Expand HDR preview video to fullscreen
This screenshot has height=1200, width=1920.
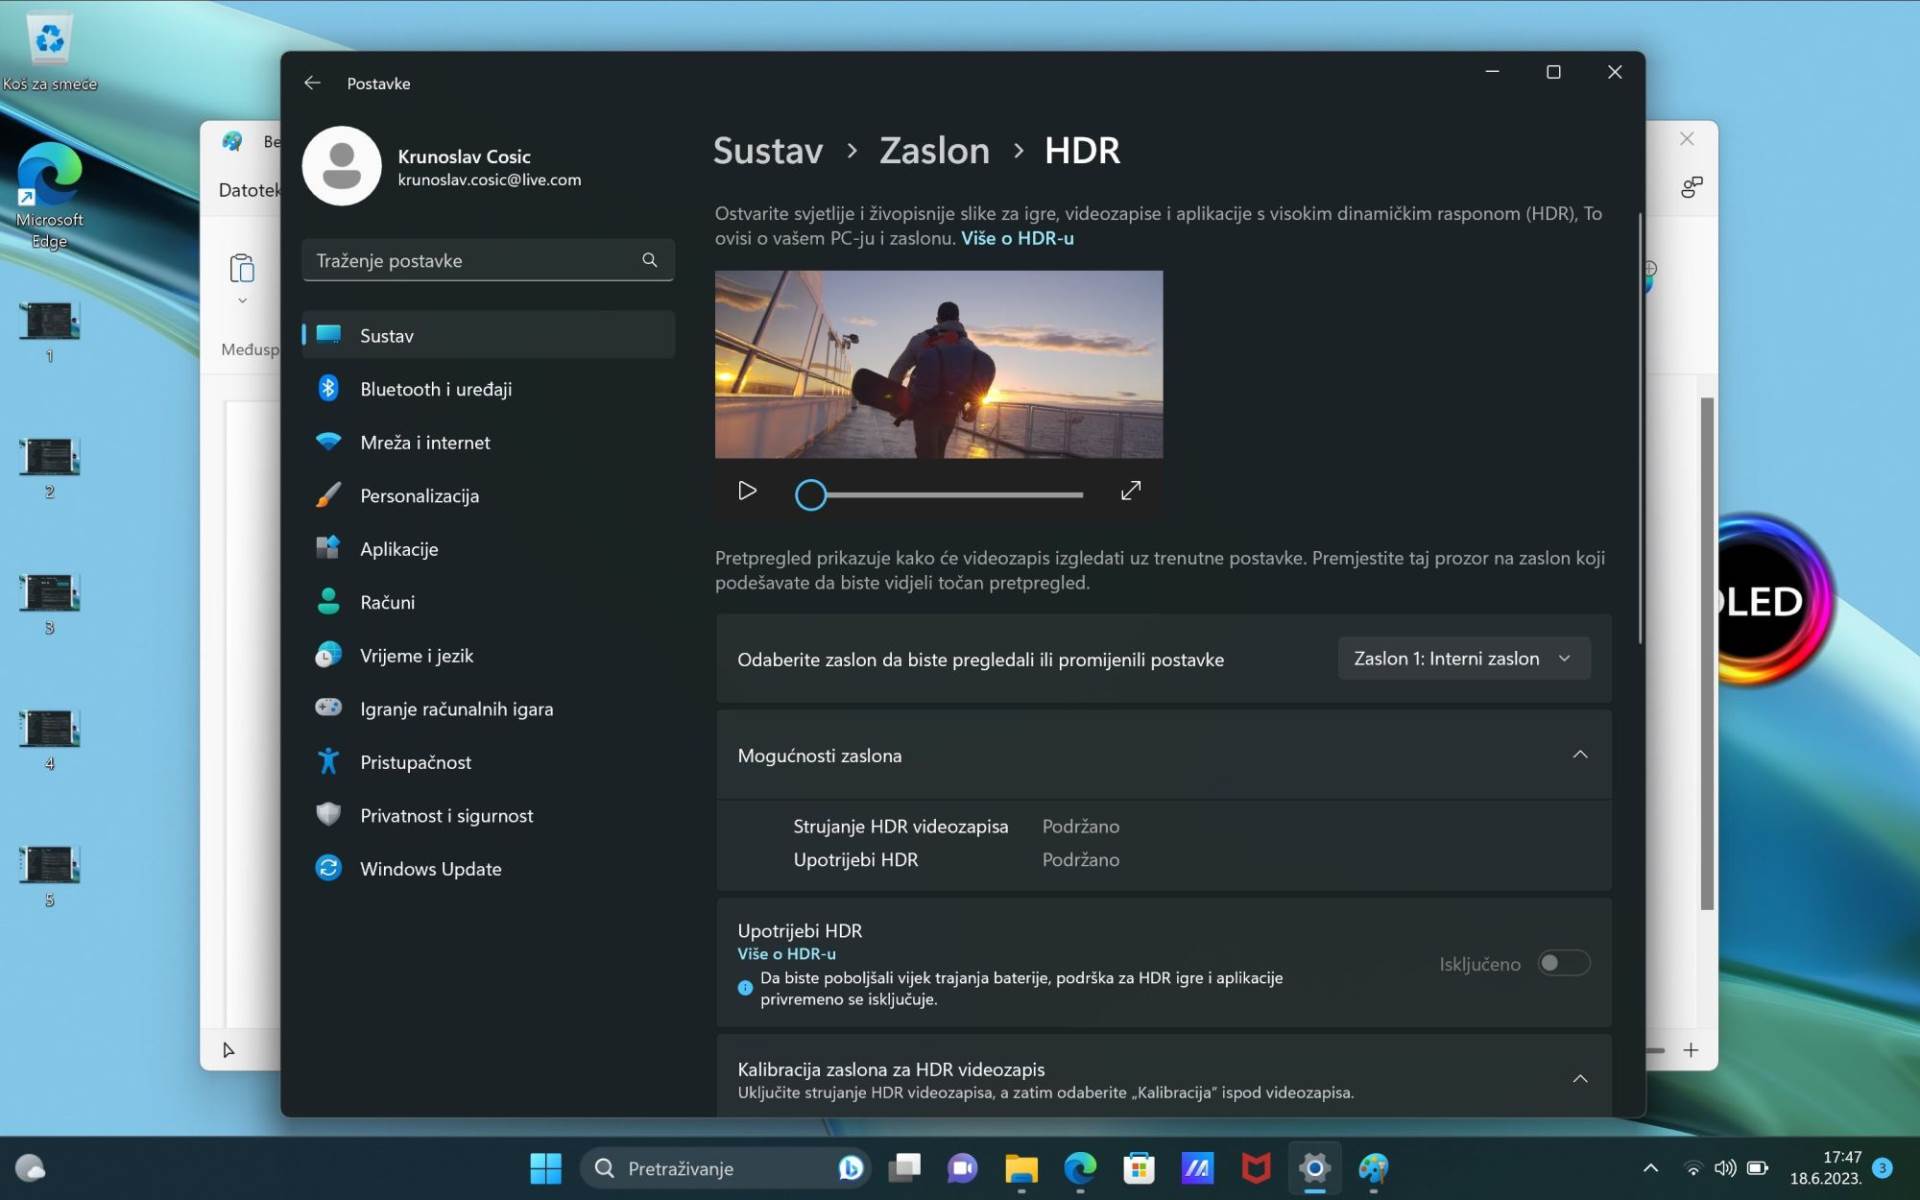(x=1130, y=491)
